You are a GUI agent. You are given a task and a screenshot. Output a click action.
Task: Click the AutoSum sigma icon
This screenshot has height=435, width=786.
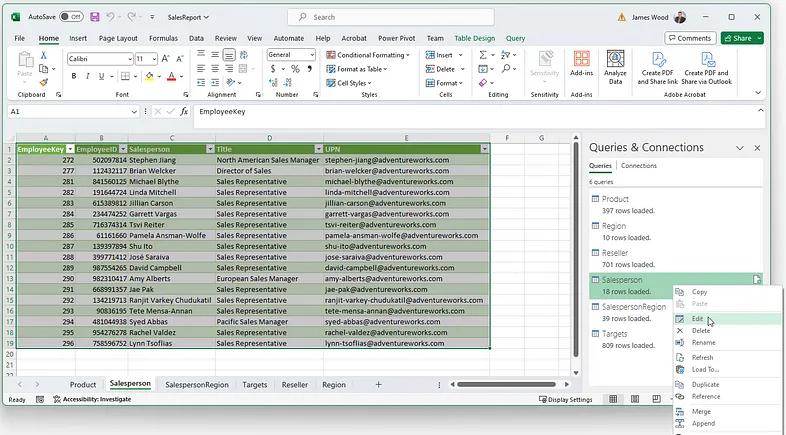coord(483,55)
